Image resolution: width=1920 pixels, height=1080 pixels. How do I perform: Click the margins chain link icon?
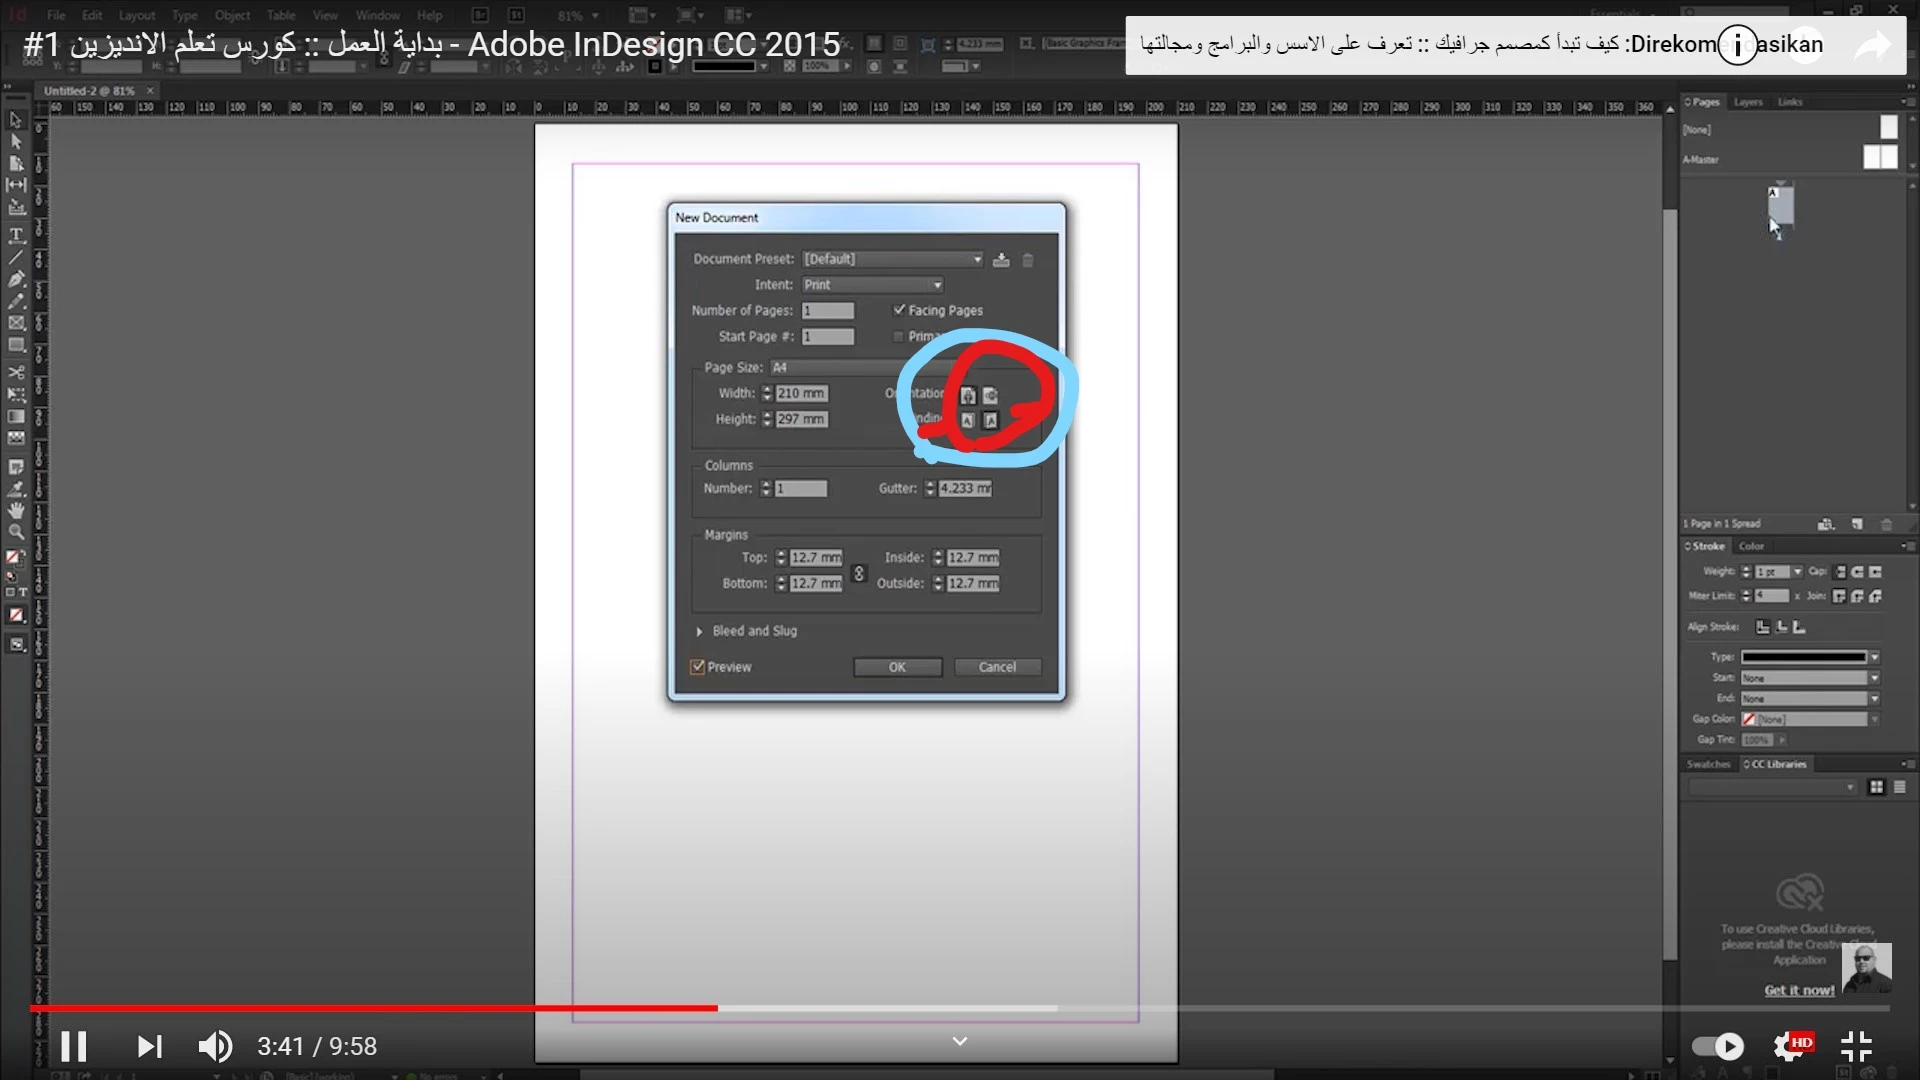(858, 573)
